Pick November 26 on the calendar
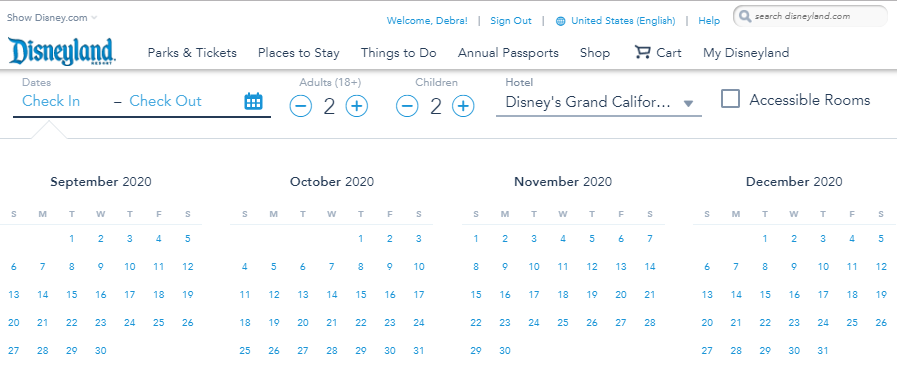 (x=592, y=323)
